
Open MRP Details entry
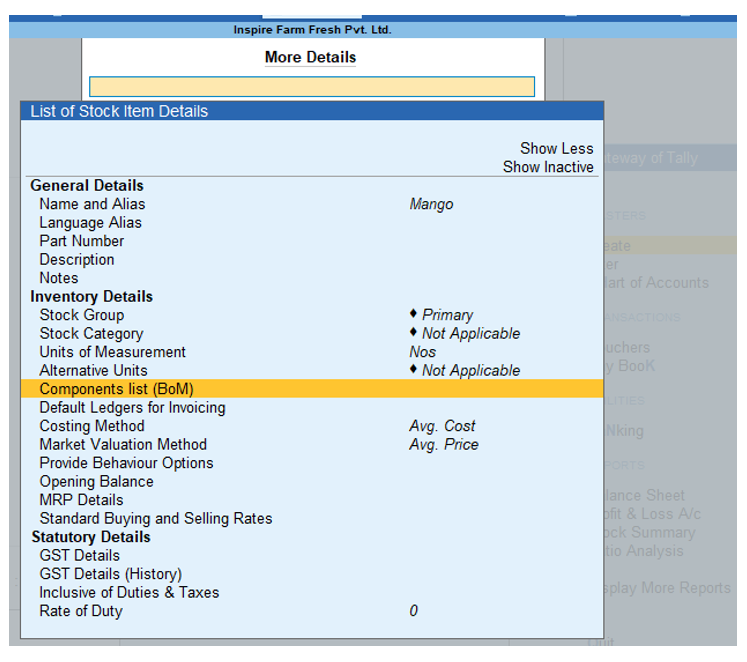(x=312, y=500)
